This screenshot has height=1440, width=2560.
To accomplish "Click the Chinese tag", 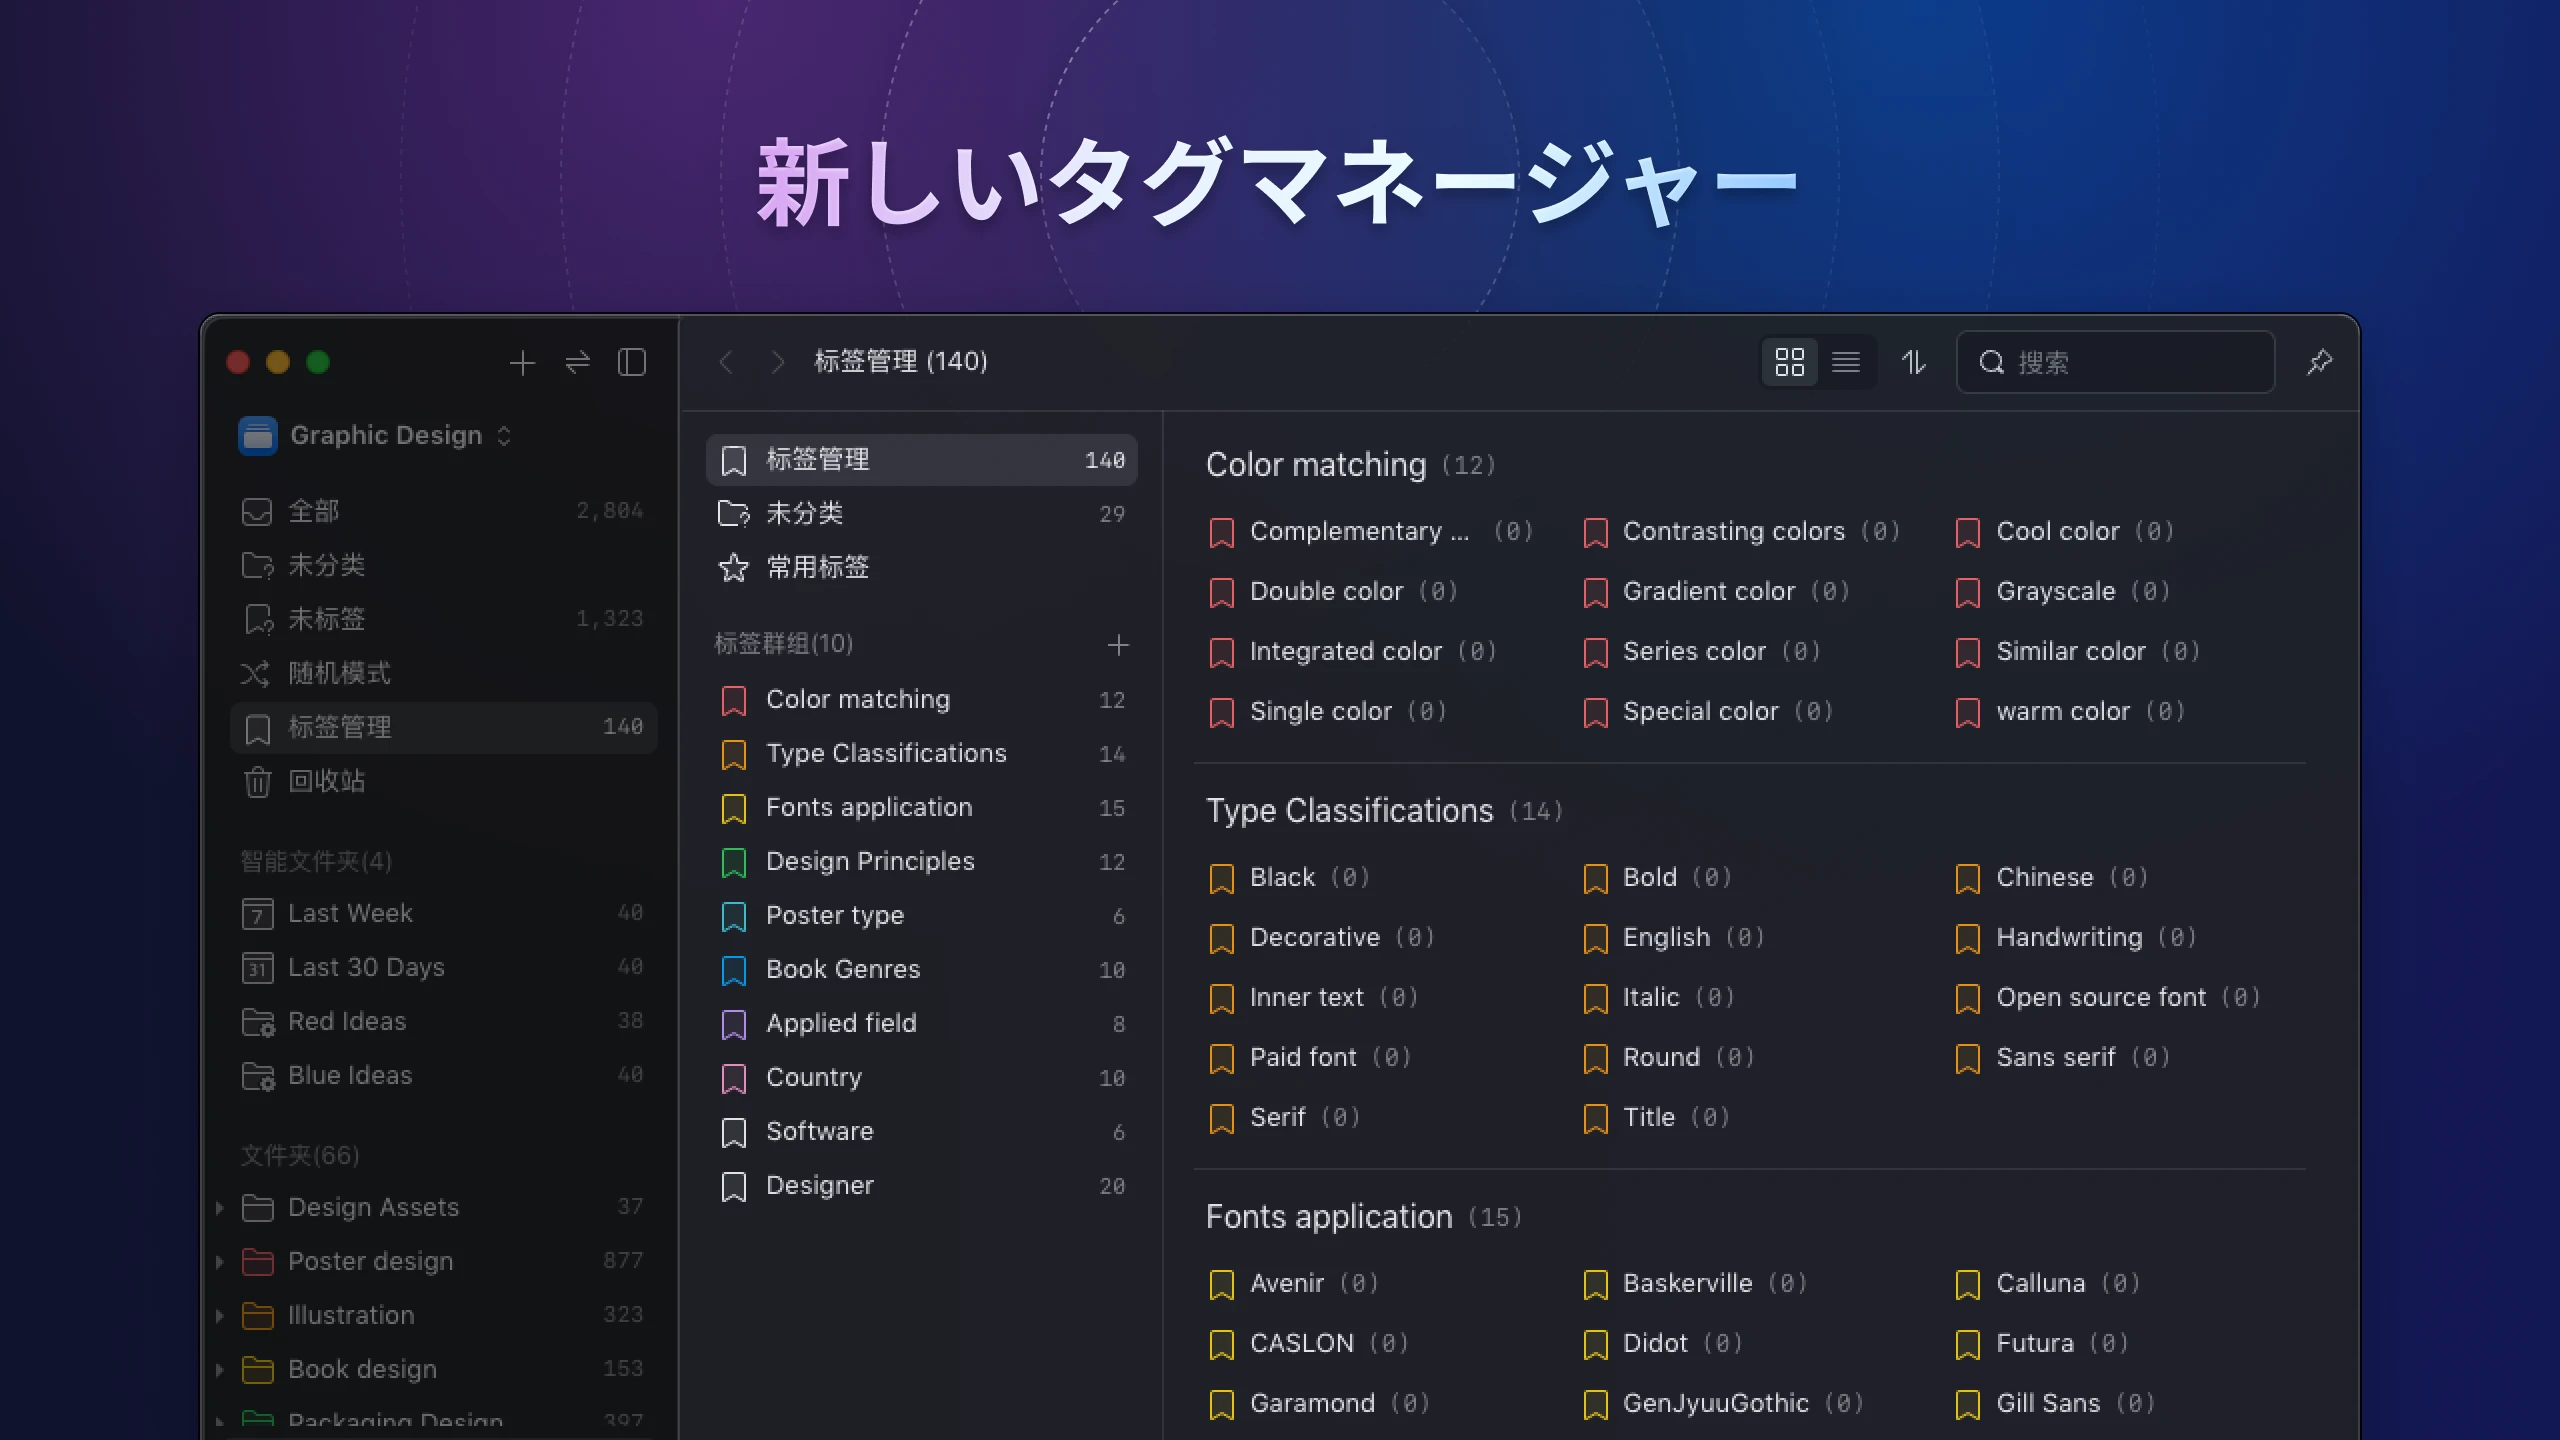I will pos(2052,878).
